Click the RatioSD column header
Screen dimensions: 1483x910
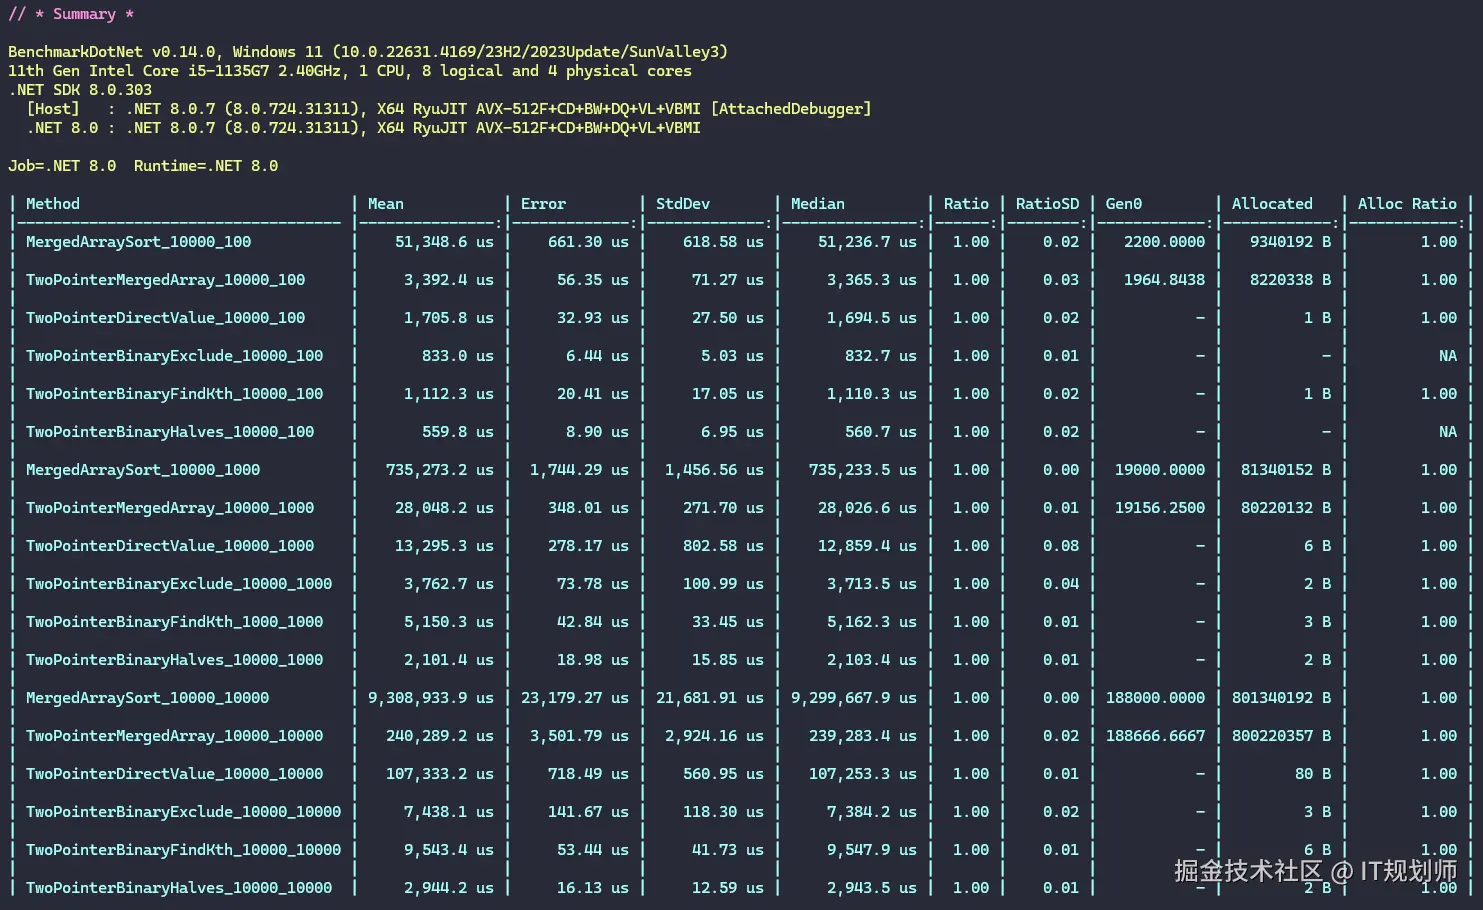[1047, 204]
